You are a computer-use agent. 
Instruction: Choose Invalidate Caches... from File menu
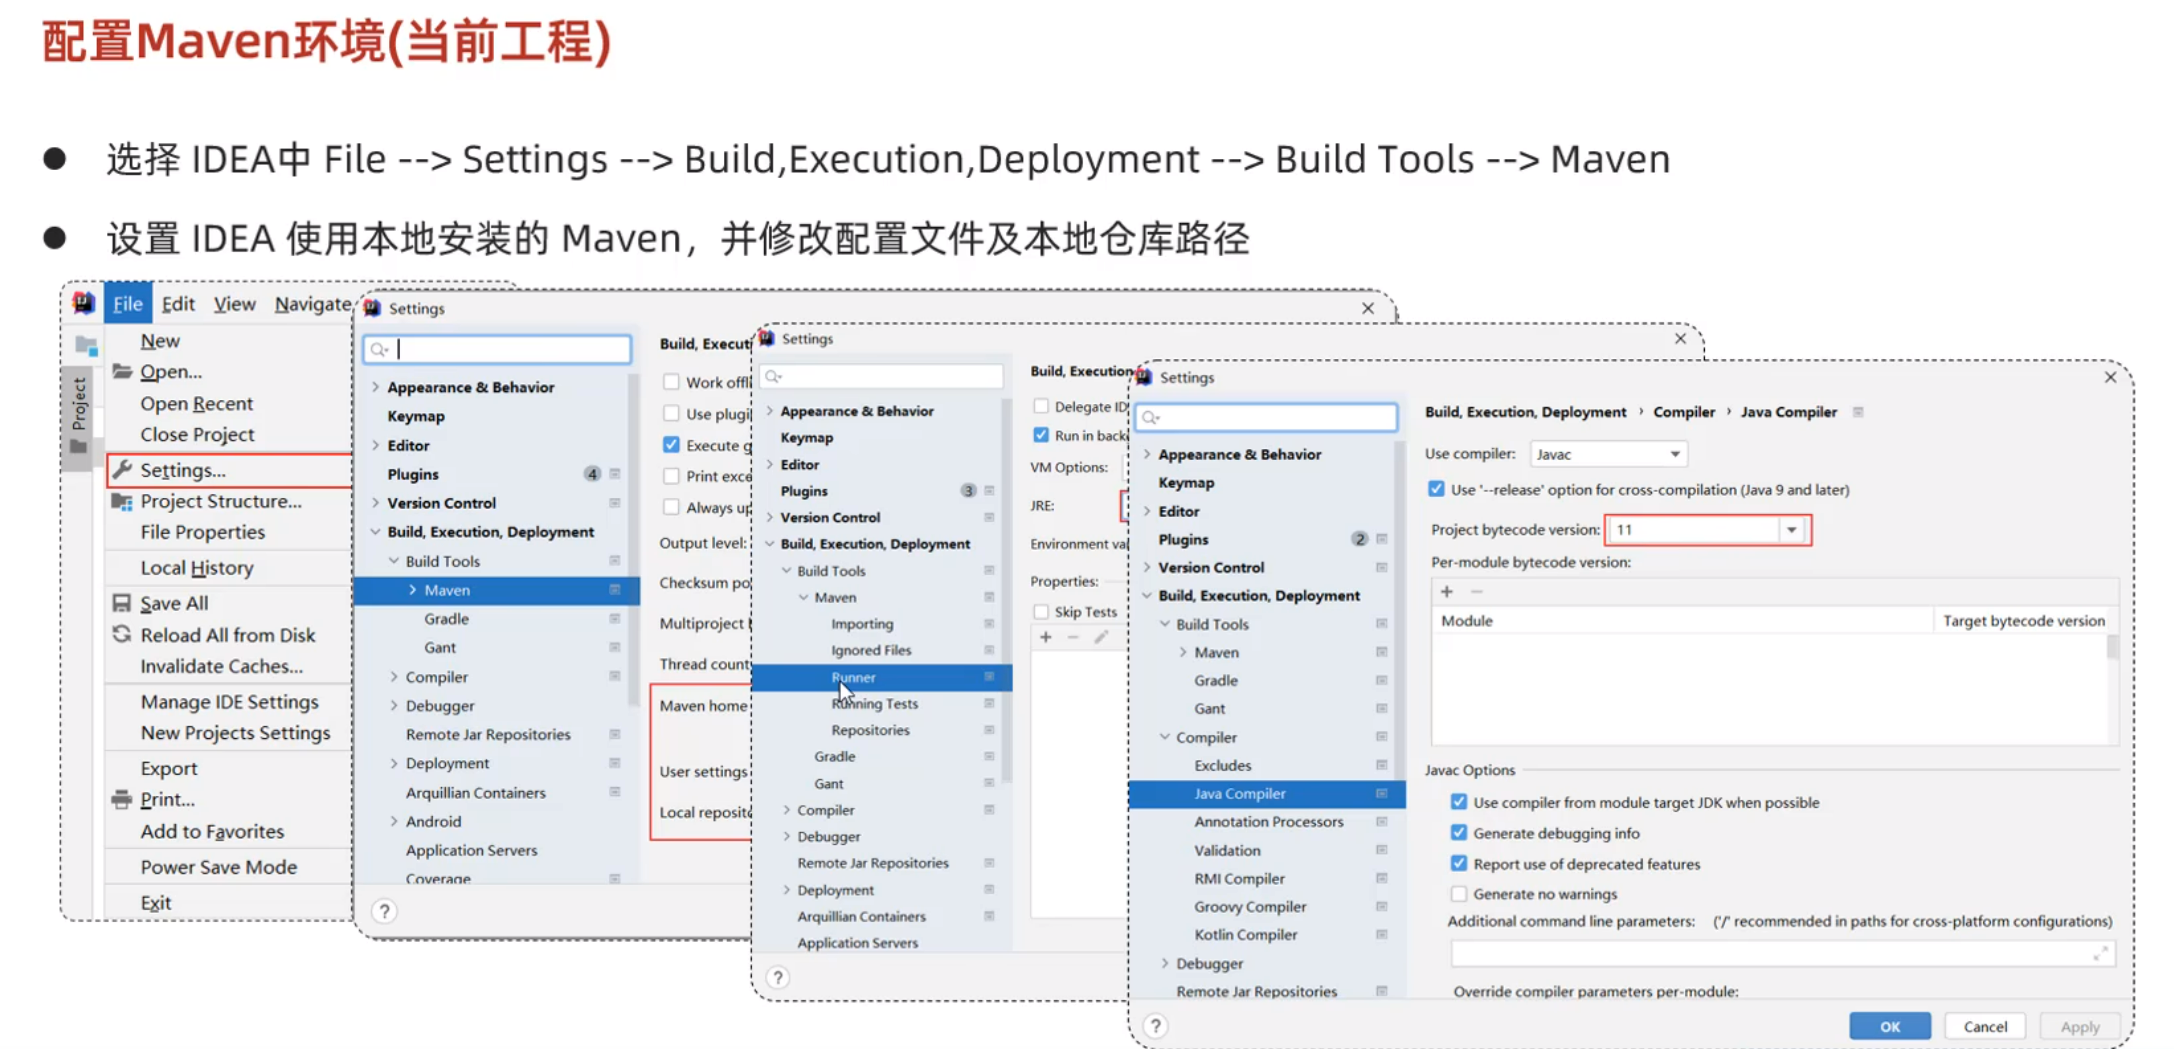coord(221,666)
